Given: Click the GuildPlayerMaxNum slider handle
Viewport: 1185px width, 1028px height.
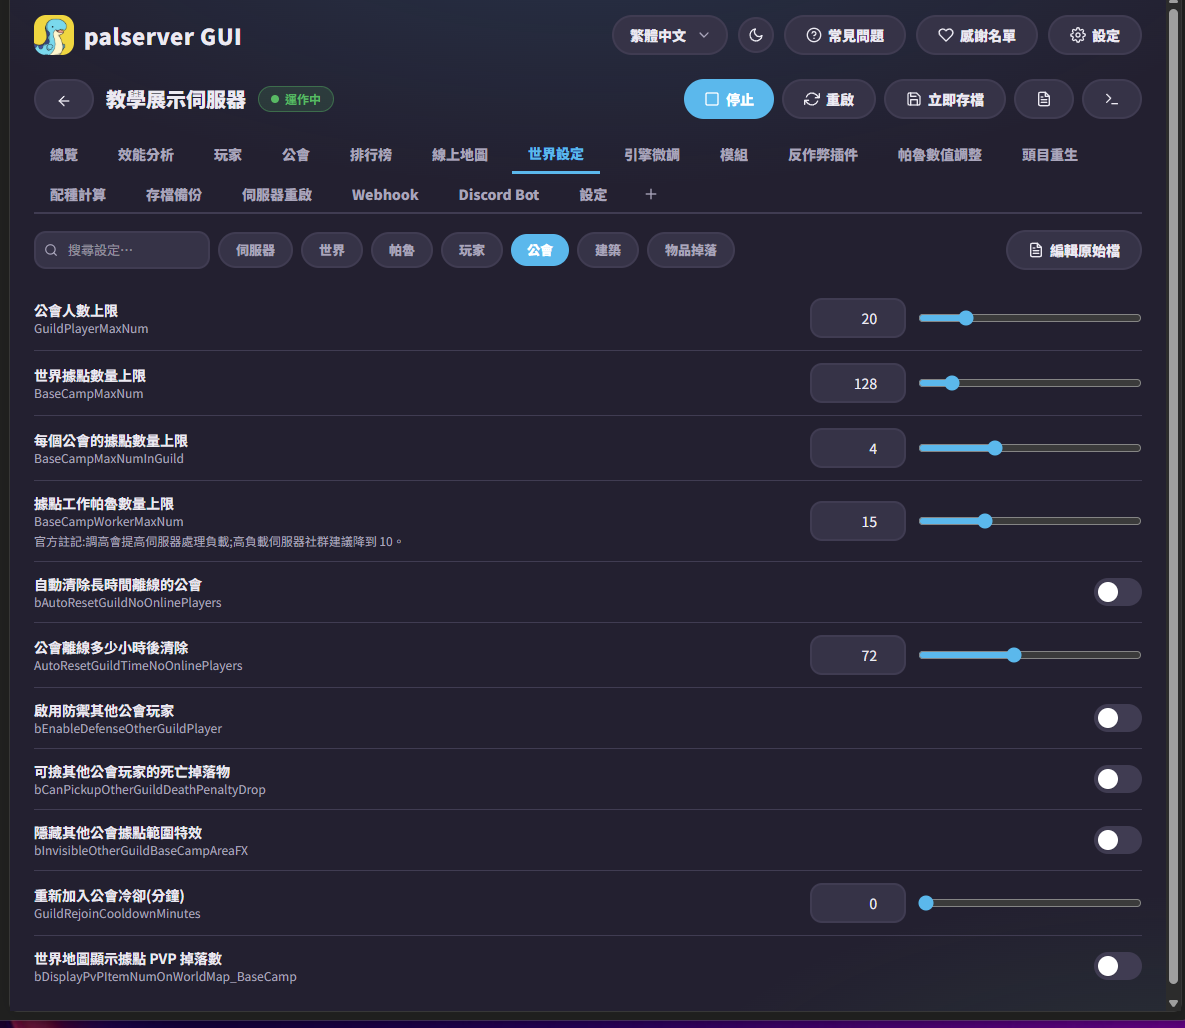Looking at the screenshot, I should pyautogui.click(x=966, y=318).
